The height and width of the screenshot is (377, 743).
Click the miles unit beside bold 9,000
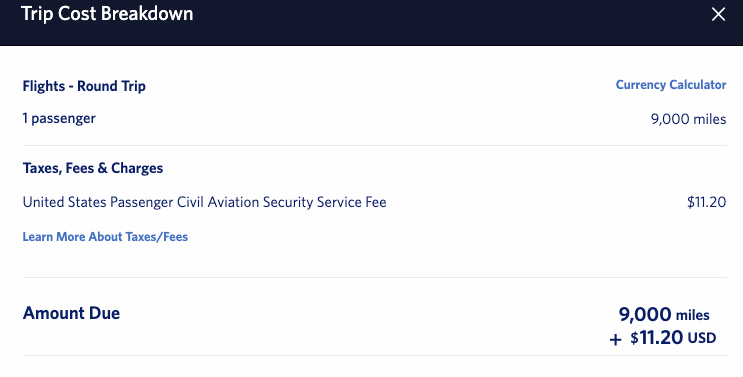point(692,315)
